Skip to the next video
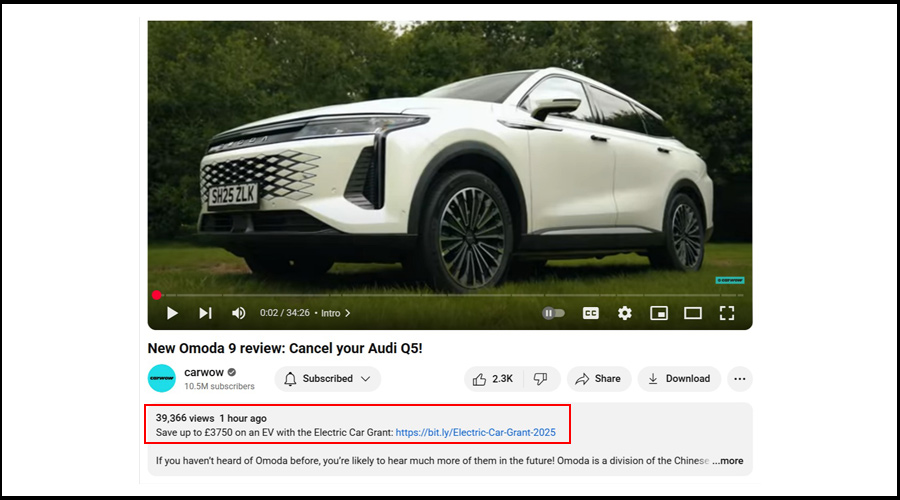The height and width of the screenshot is (500, 900). 205,313
